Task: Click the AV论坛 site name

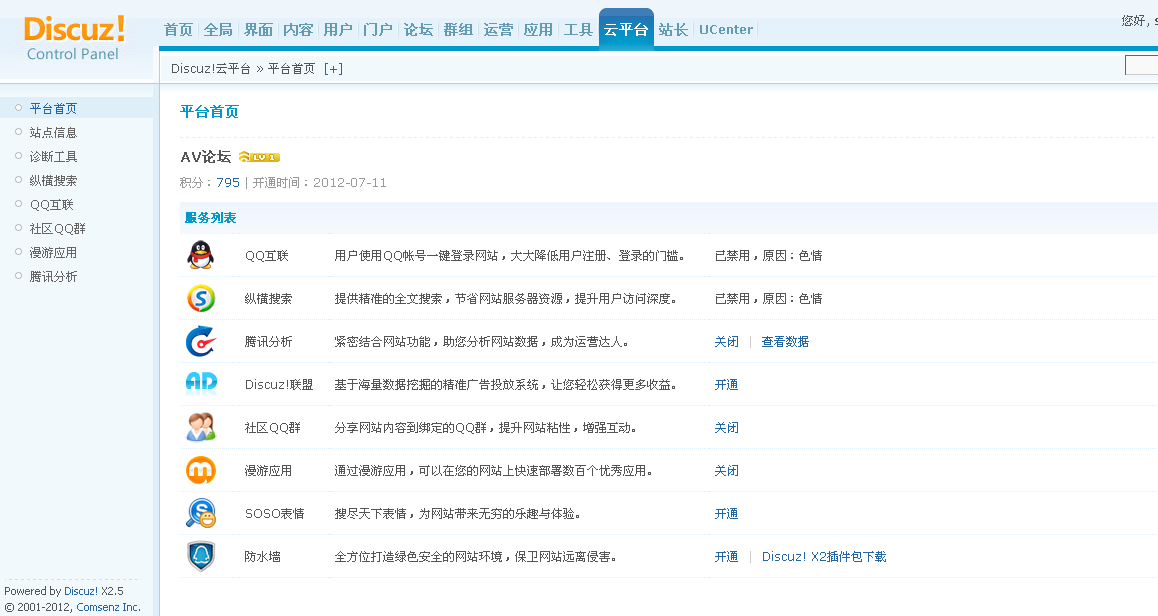Action: 206,157
